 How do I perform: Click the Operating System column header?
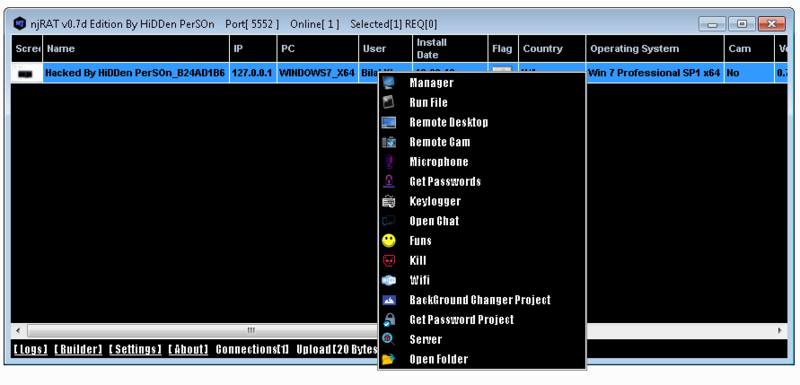(x=655, y=49)
